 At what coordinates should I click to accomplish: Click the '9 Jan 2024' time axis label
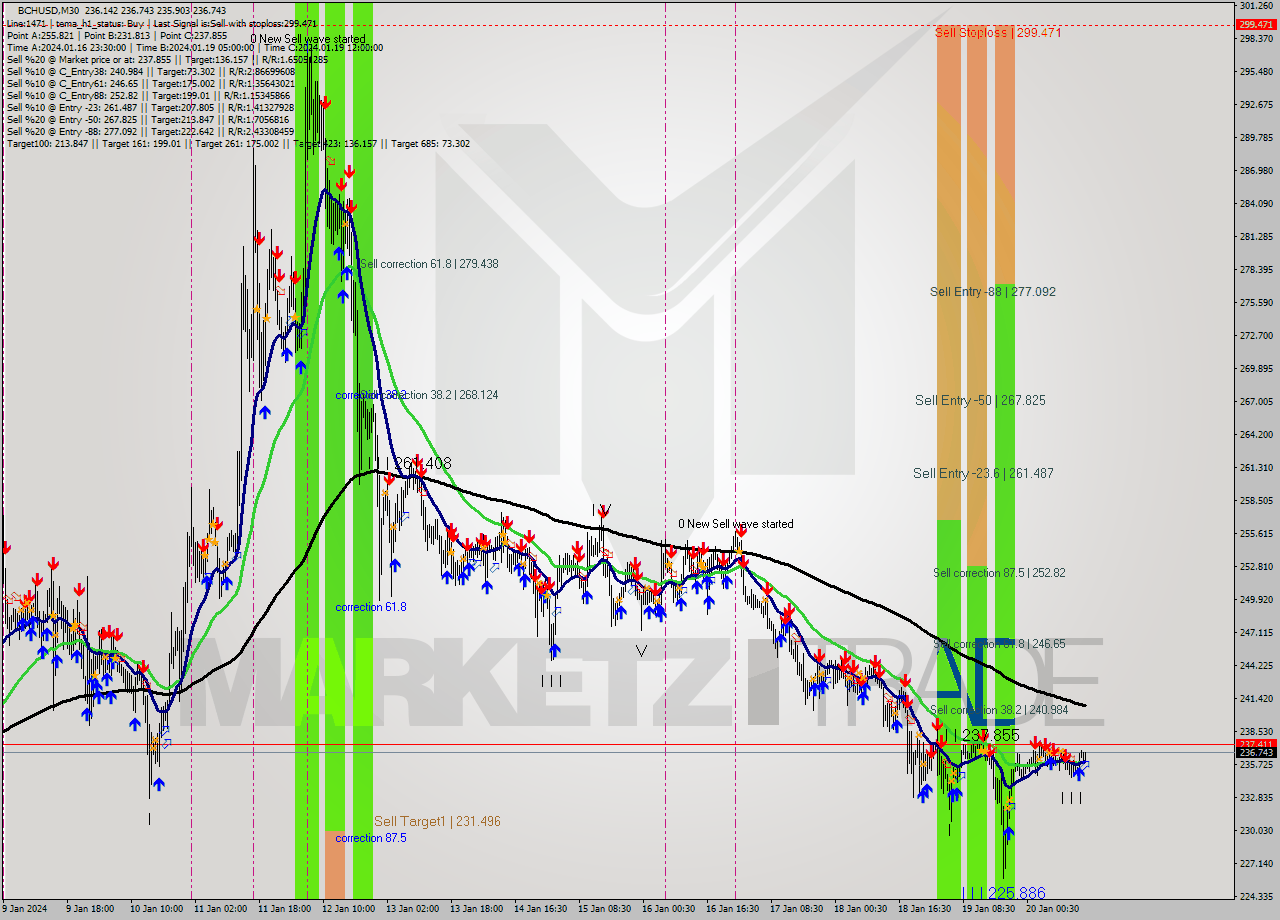[x=25, y=909]
